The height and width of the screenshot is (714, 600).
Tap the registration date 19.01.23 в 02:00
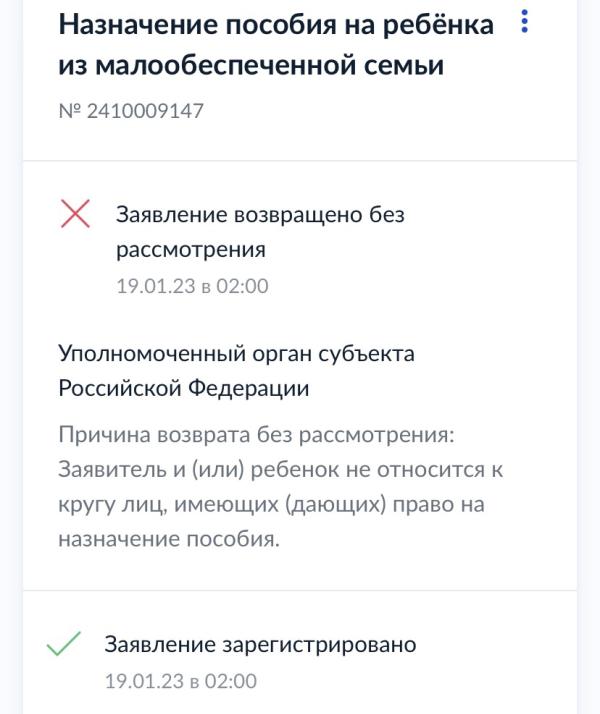tap(181, 681)
